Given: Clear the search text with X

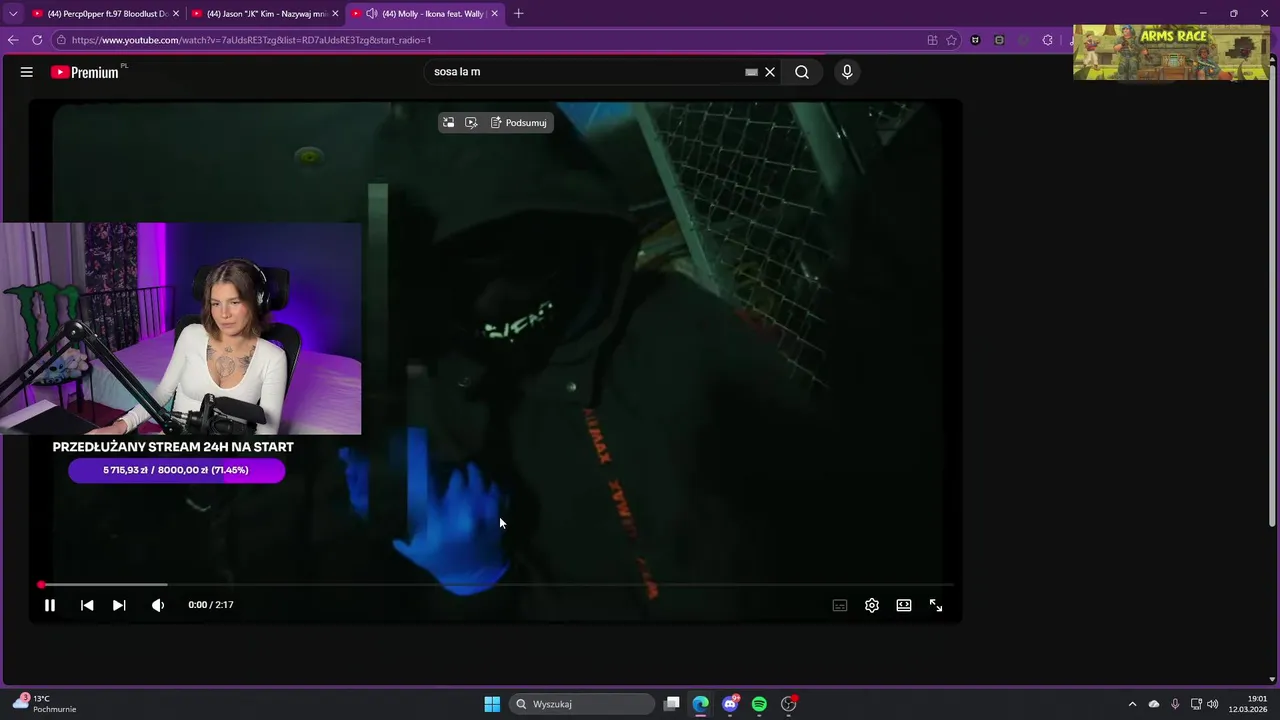Looking at the screenshot, I should point(770,72).
